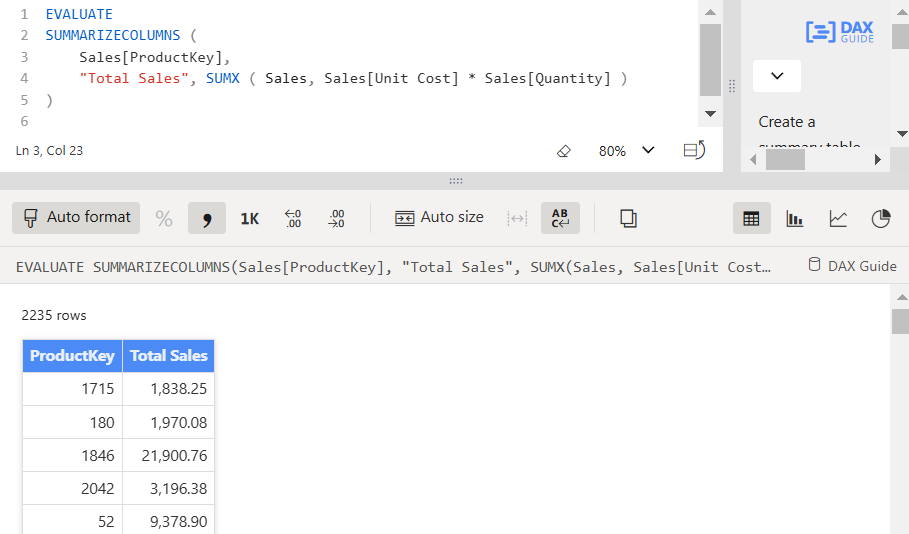Click the Auto format button
Screen dimensions: 909x534
point(76,218)
